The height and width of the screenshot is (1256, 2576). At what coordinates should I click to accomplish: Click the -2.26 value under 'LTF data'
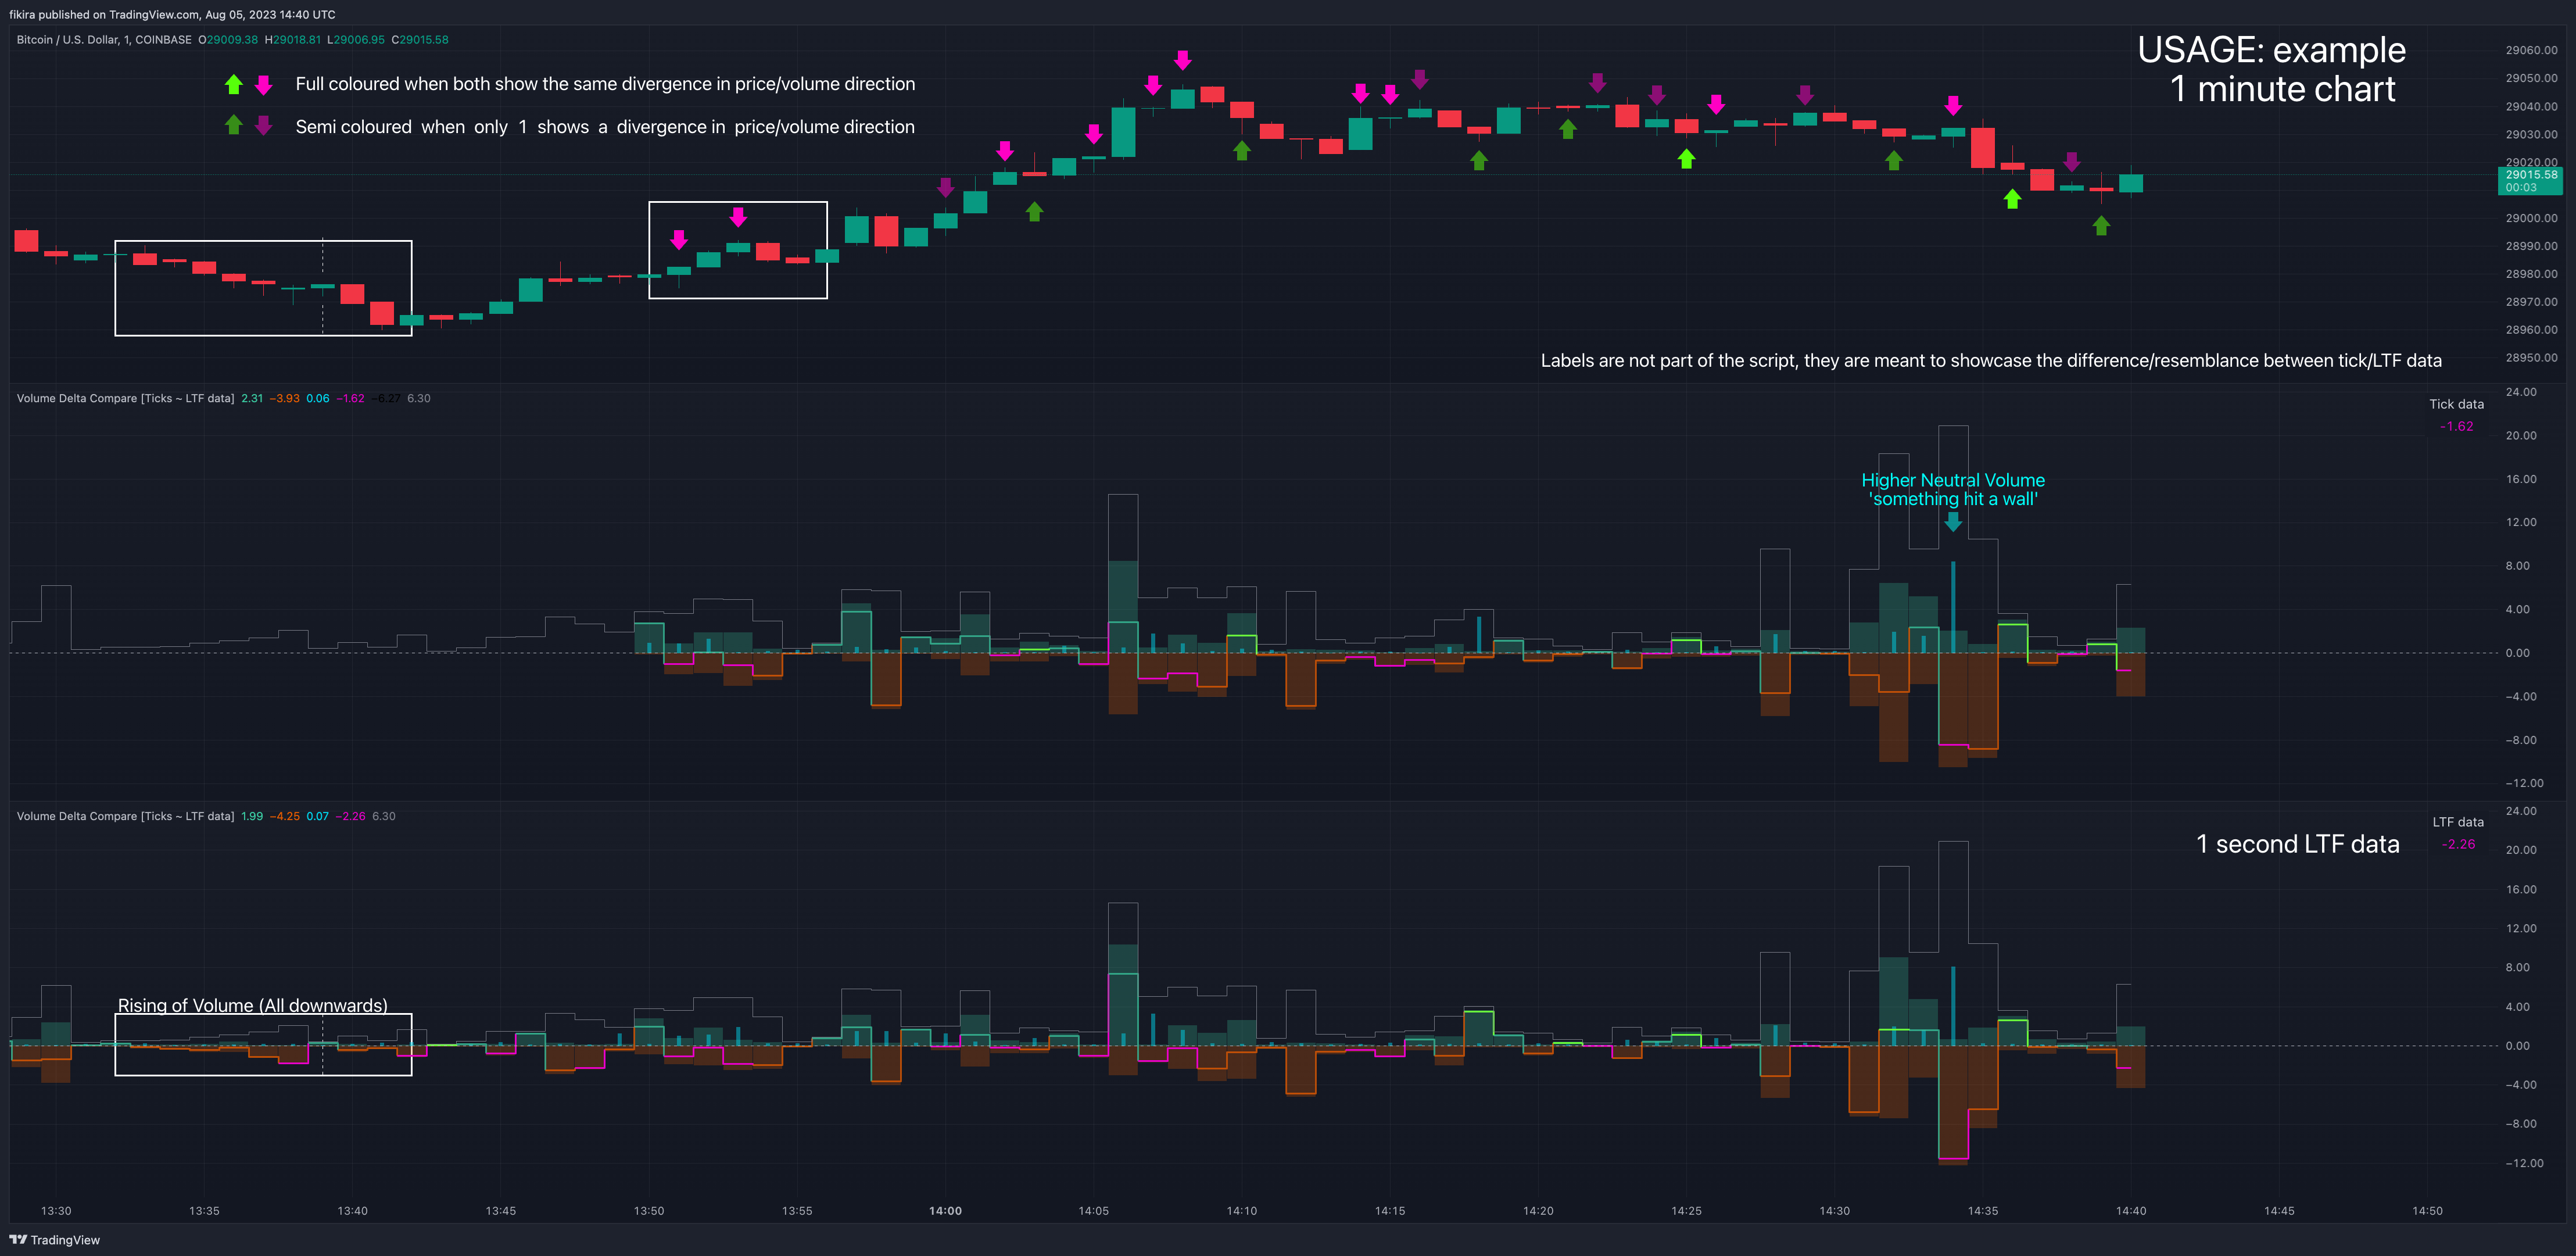(2459, 844)
